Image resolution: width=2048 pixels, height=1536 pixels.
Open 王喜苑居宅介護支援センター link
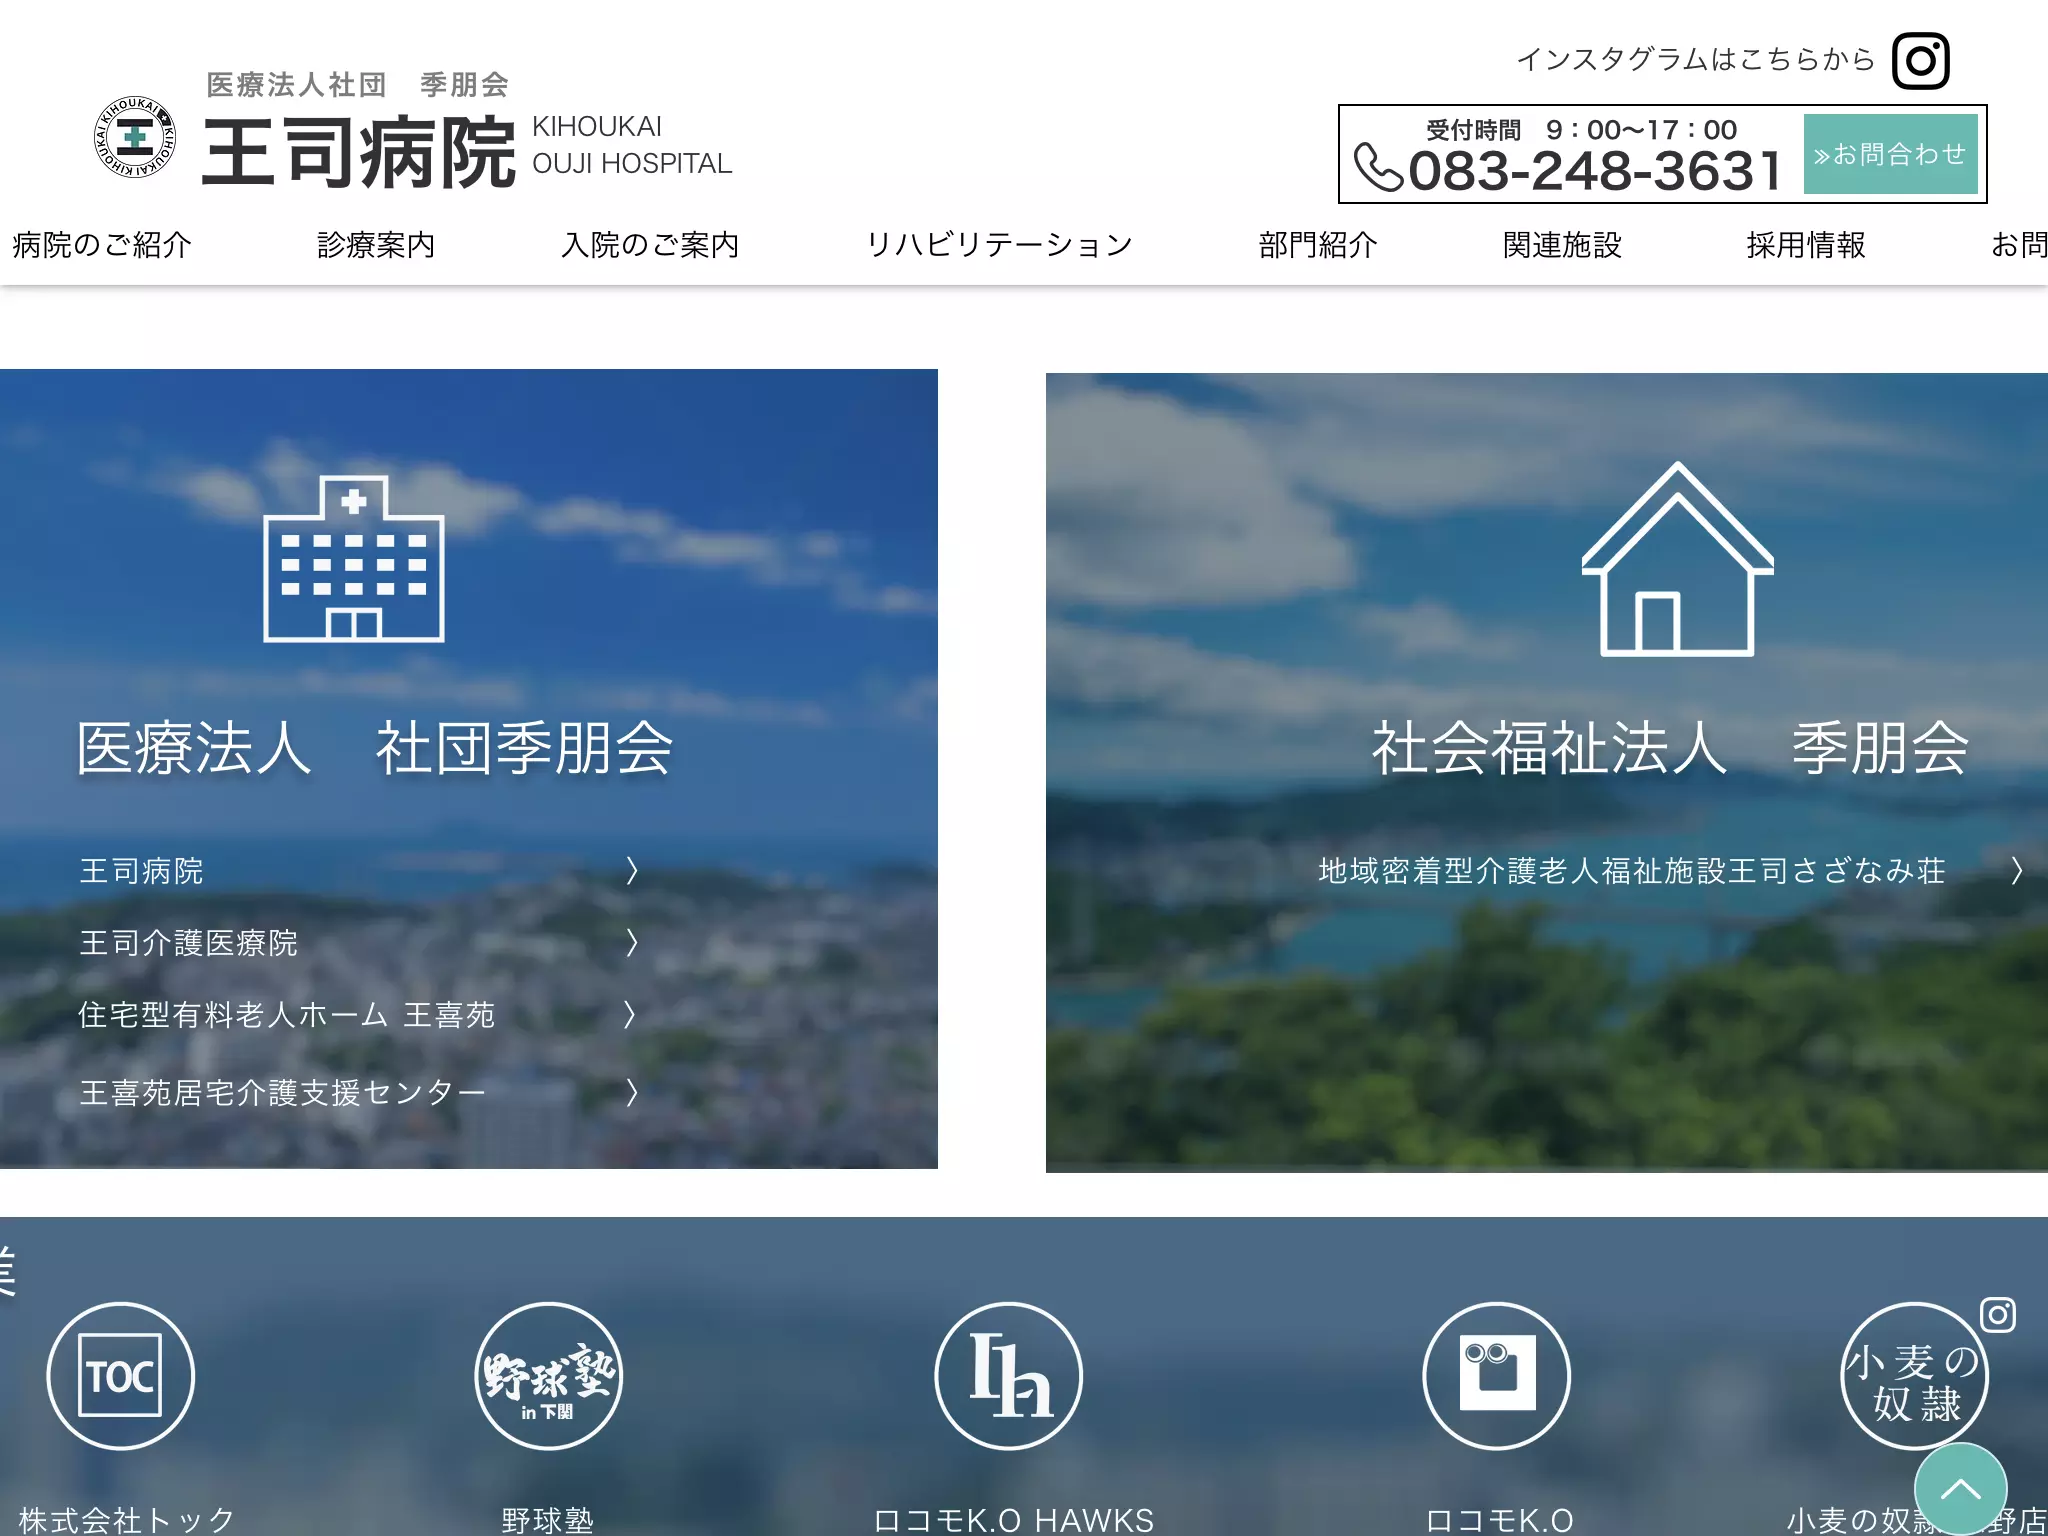(x=282, y=1092)
